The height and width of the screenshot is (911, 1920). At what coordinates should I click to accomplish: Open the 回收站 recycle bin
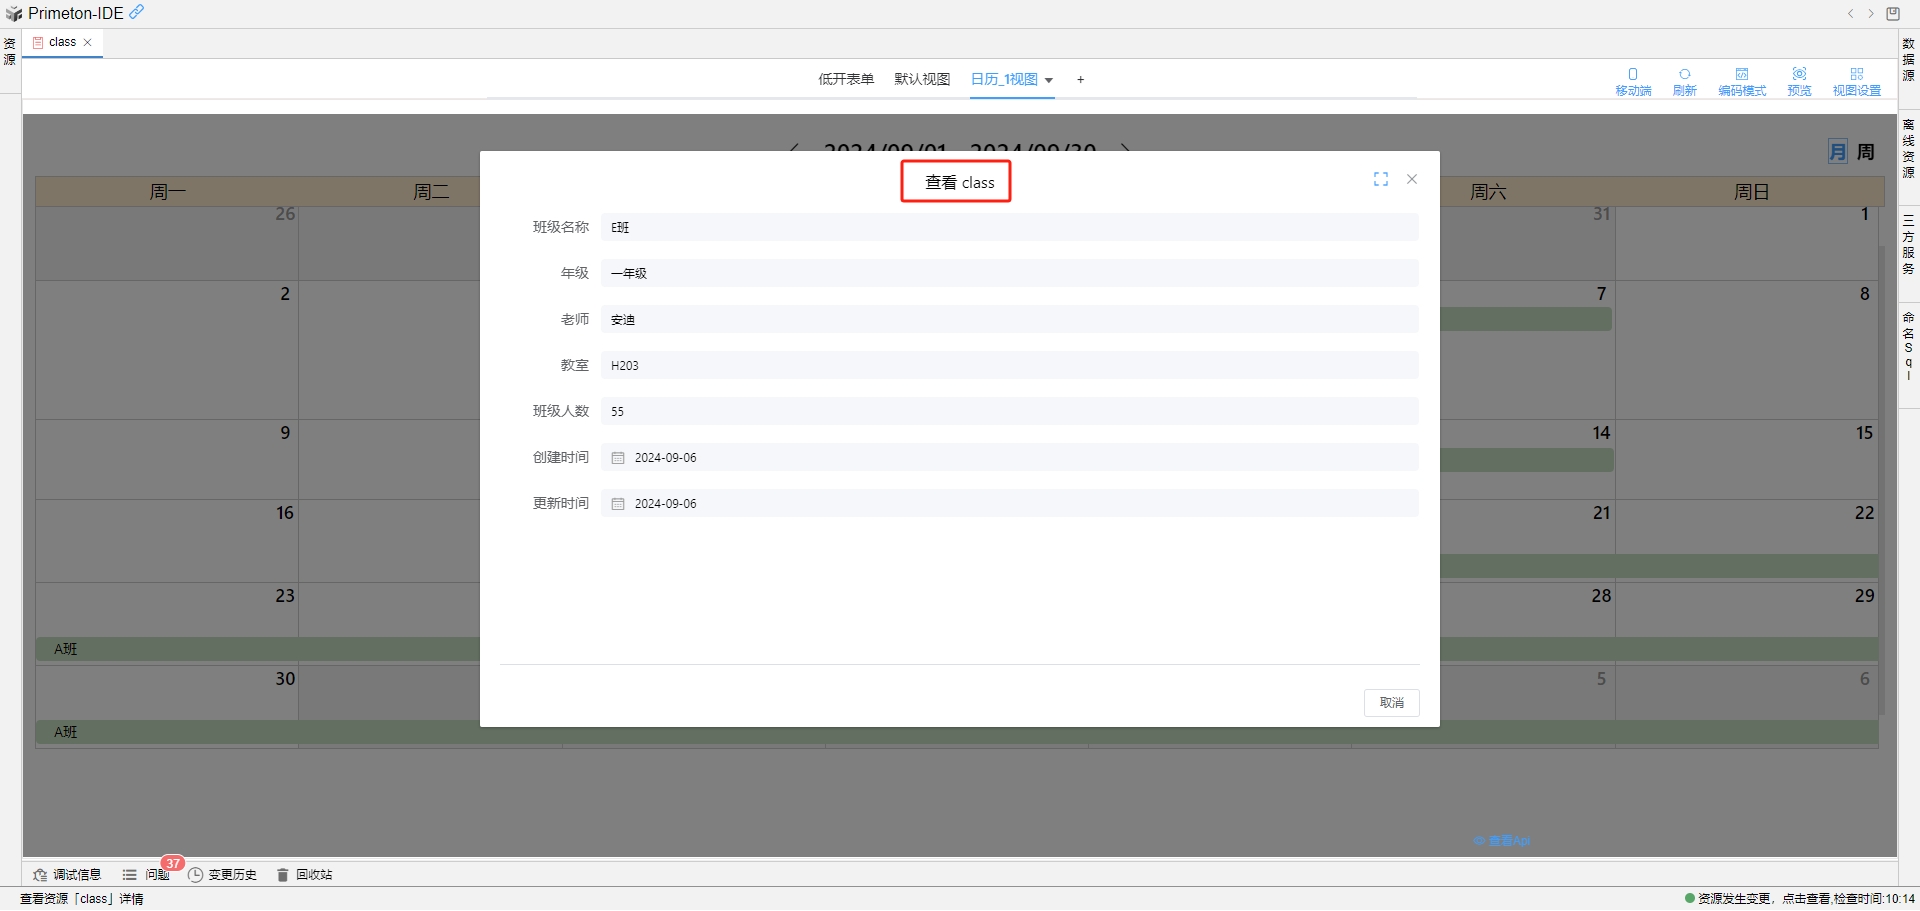point(305,875)
